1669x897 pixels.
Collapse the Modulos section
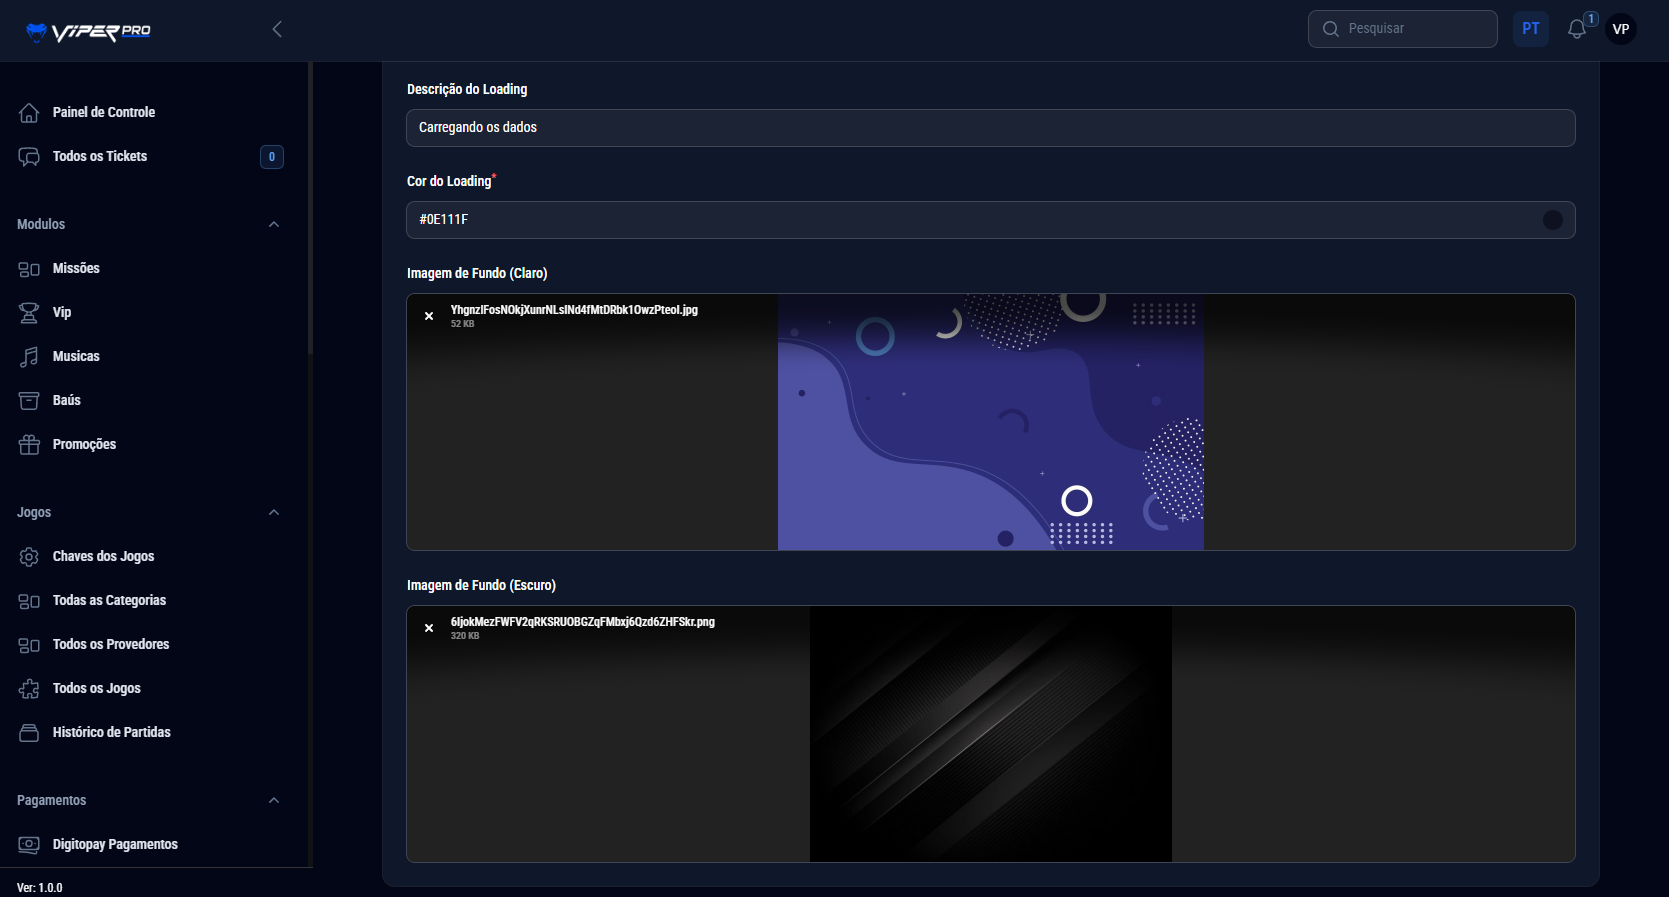tap(274, 224)
